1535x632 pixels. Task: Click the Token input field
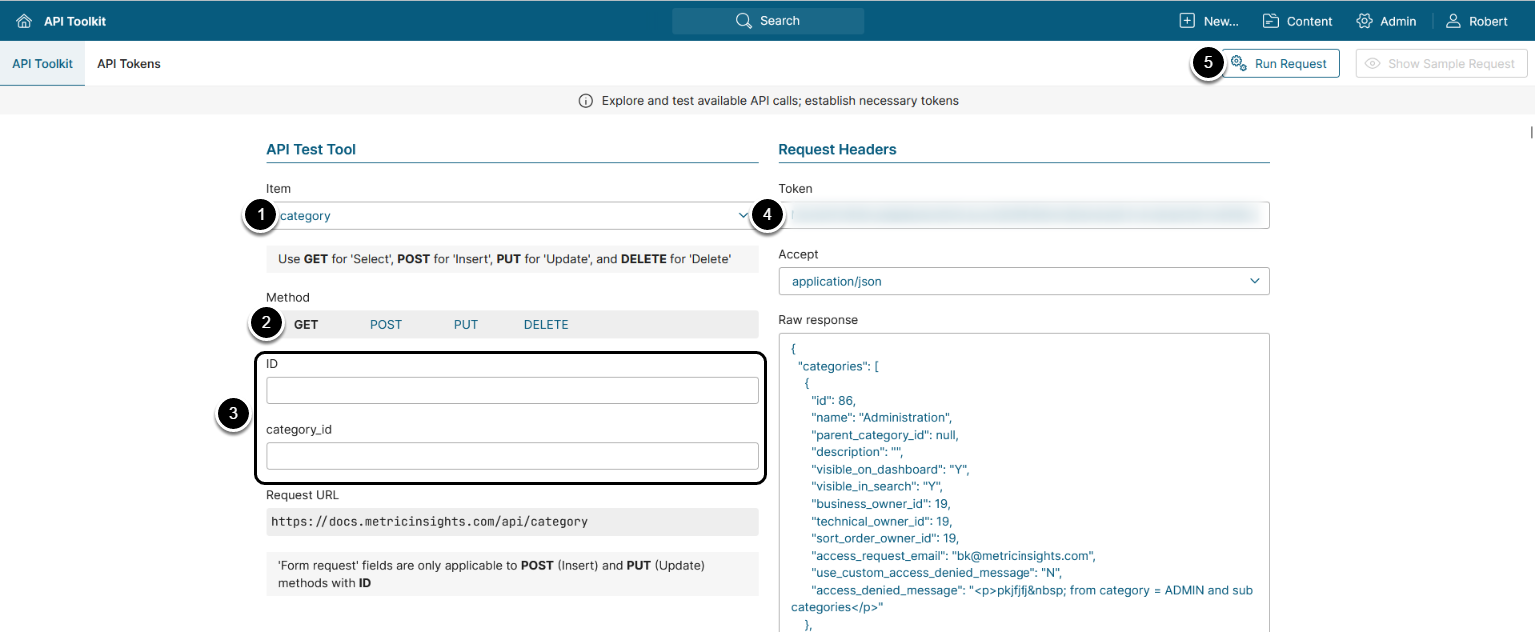pos(1024,215)
